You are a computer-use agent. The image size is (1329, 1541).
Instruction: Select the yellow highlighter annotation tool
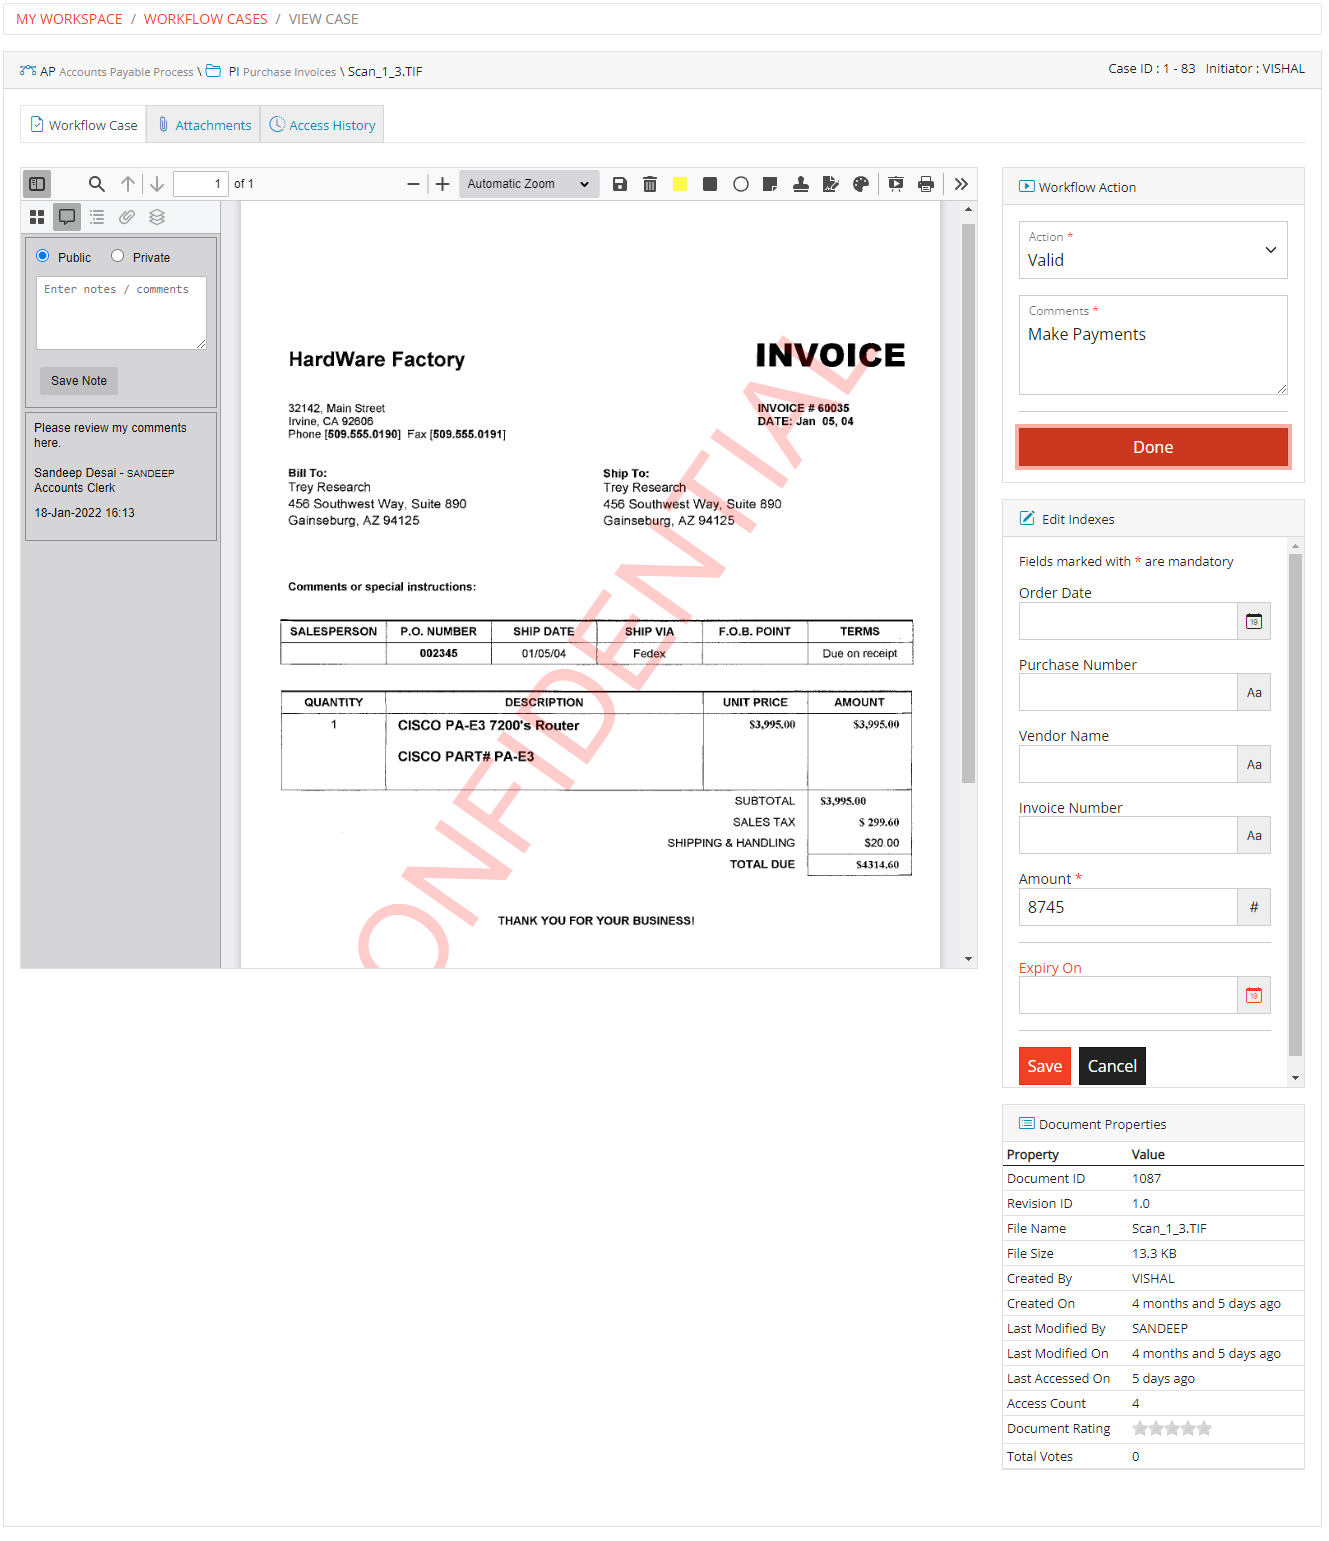coord(681,183)
